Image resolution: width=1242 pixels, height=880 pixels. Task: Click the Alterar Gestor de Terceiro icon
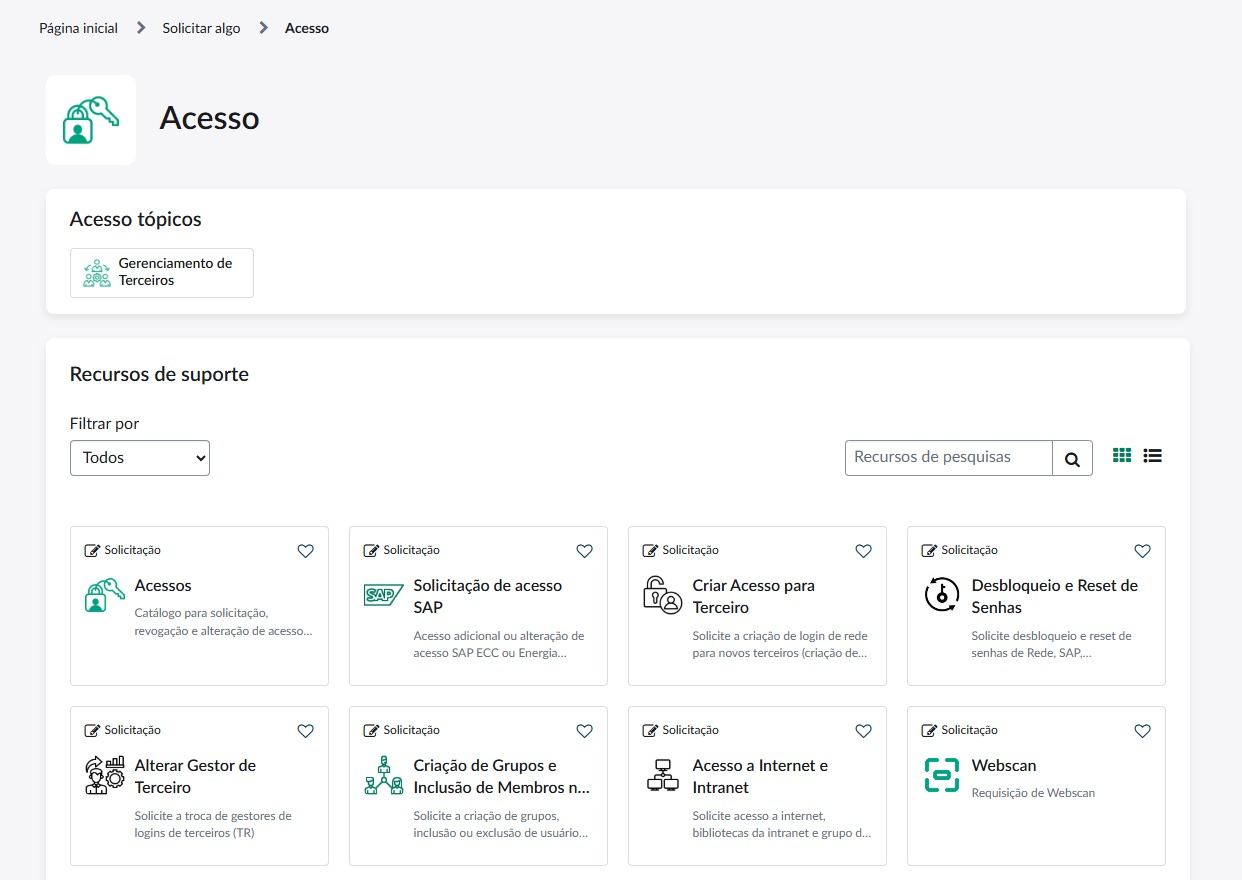click(104, 775)
